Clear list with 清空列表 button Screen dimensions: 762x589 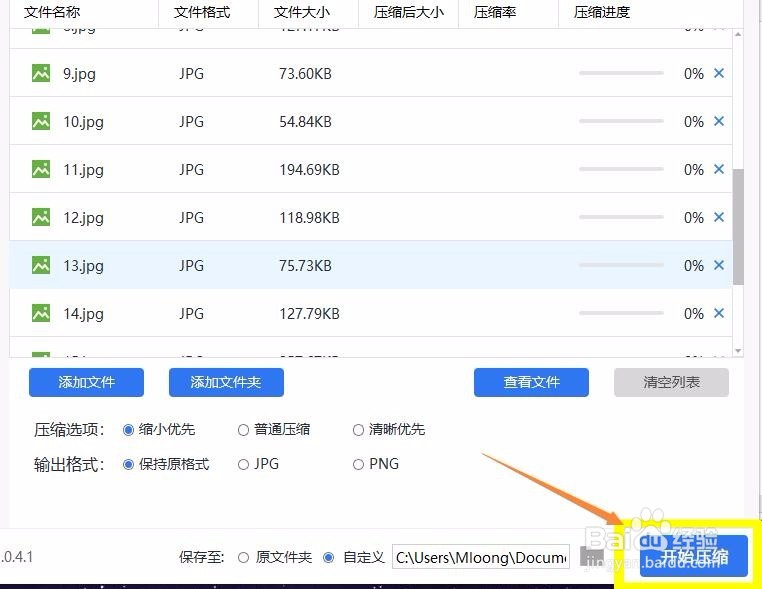[671, 382]
